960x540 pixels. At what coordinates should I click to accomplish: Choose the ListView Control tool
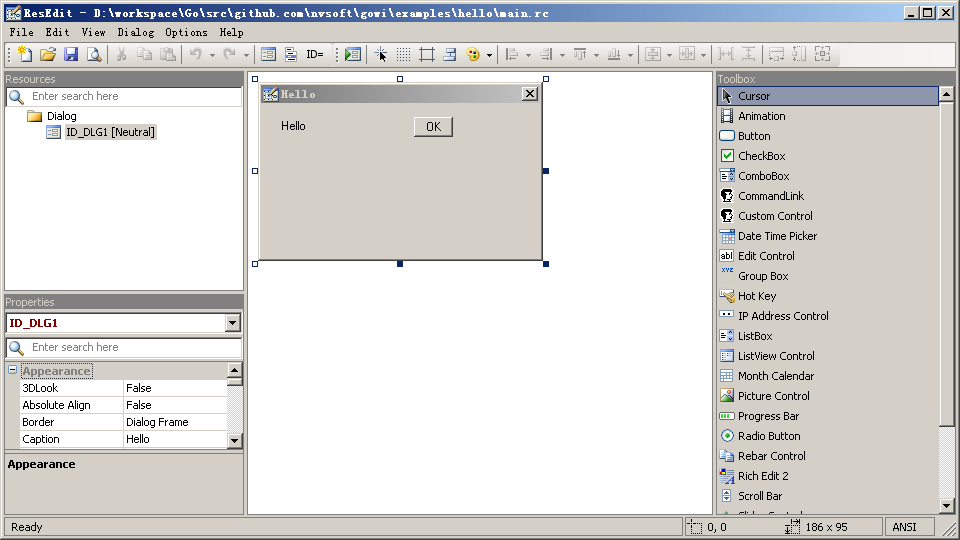pos(828,356)
